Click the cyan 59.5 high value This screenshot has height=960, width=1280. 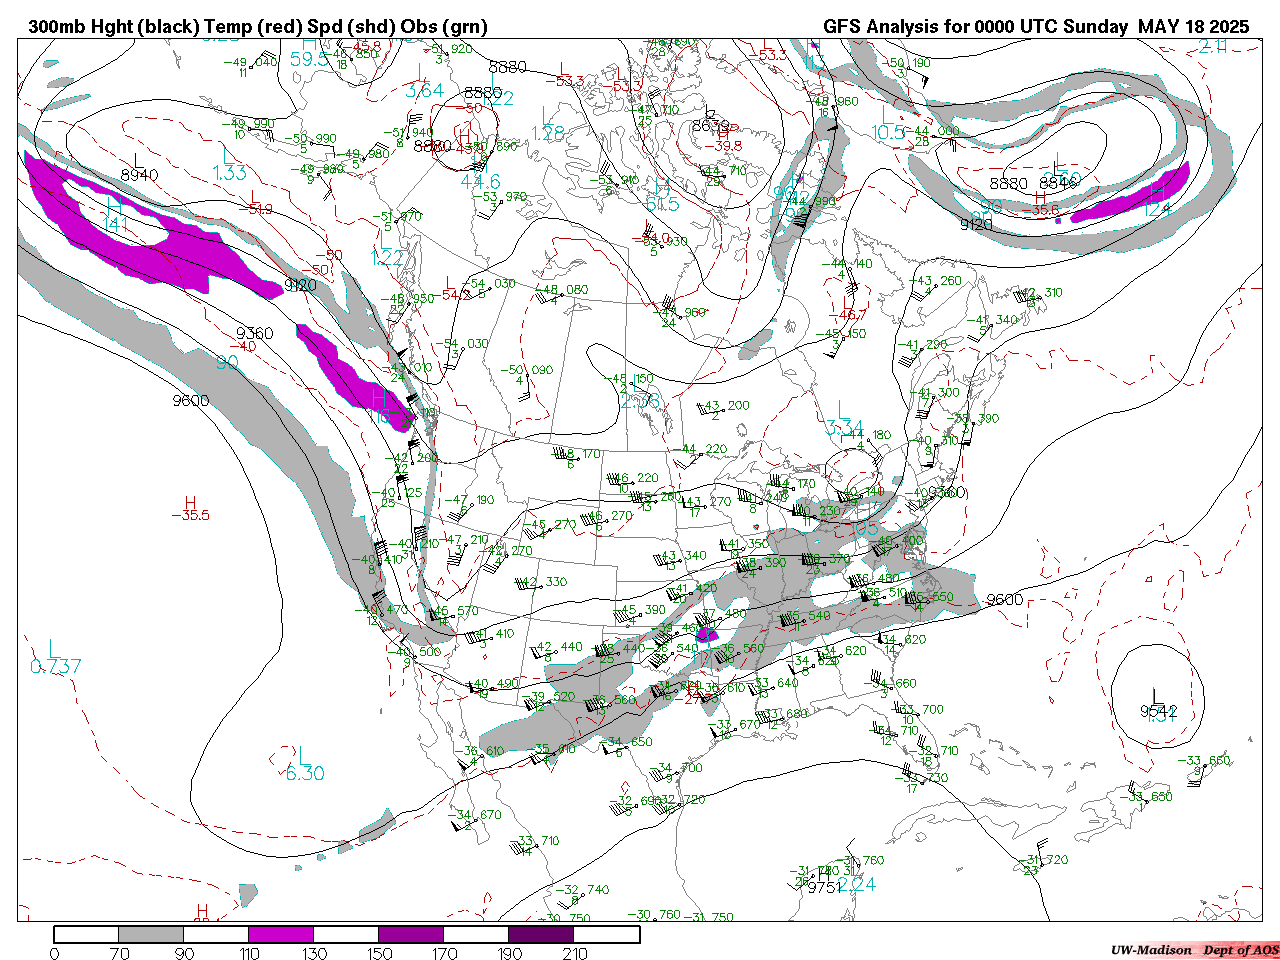coord(309,59)
